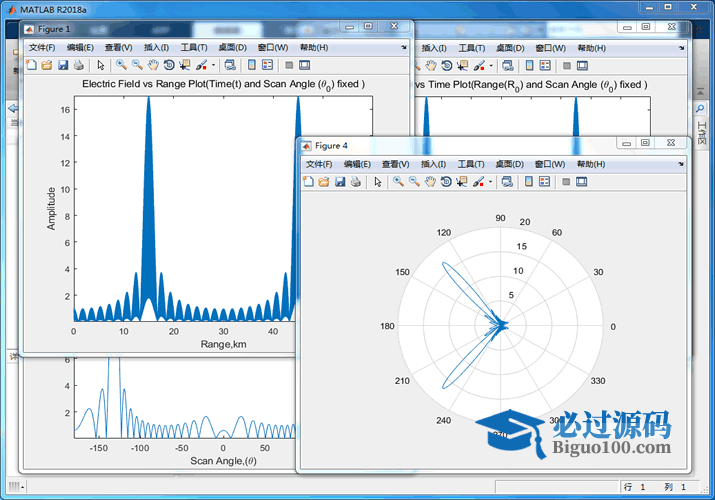The width and height of the screenshot is (715, 500).
Task: Click Insert Colorbar button in Figure 4
Action: (529, 182)
